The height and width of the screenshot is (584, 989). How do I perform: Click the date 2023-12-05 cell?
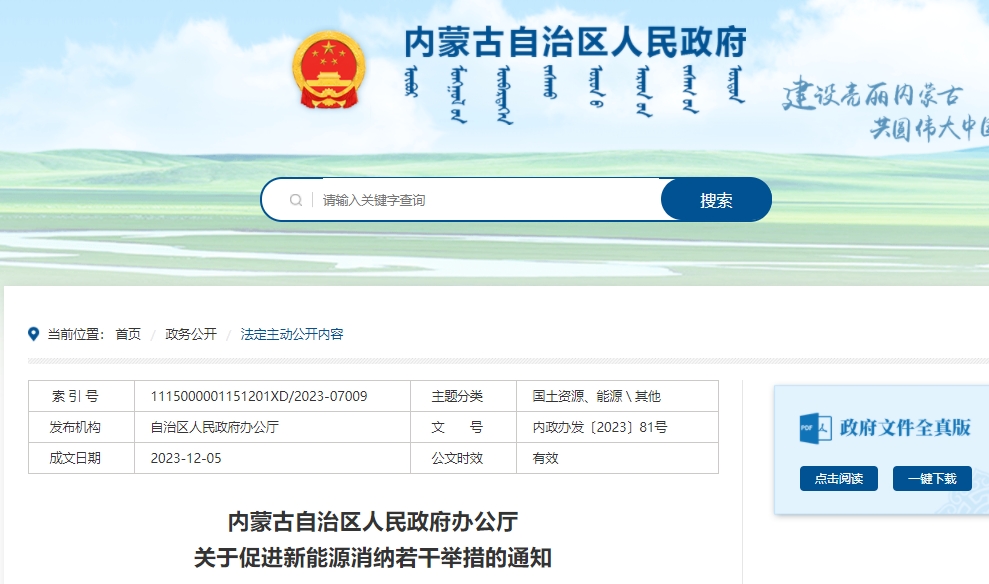[186, 458]
